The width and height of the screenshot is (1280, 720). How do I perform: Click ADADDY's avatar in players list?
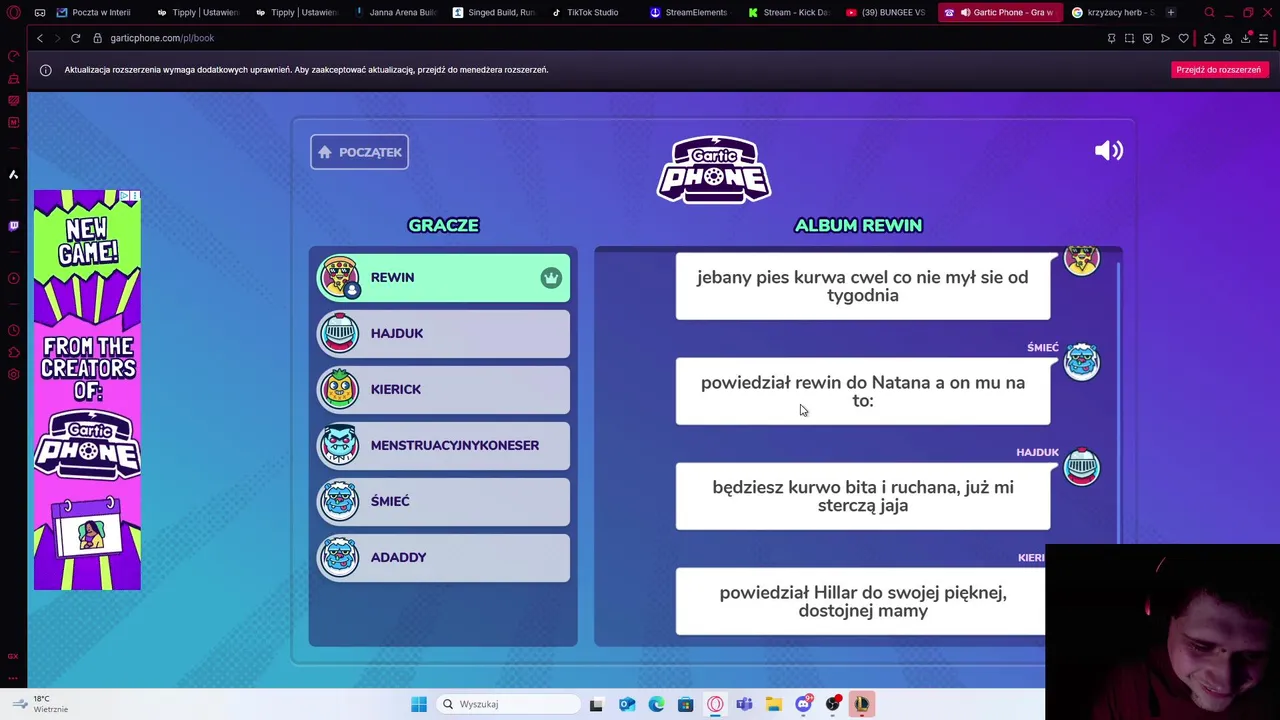(339, 557)
